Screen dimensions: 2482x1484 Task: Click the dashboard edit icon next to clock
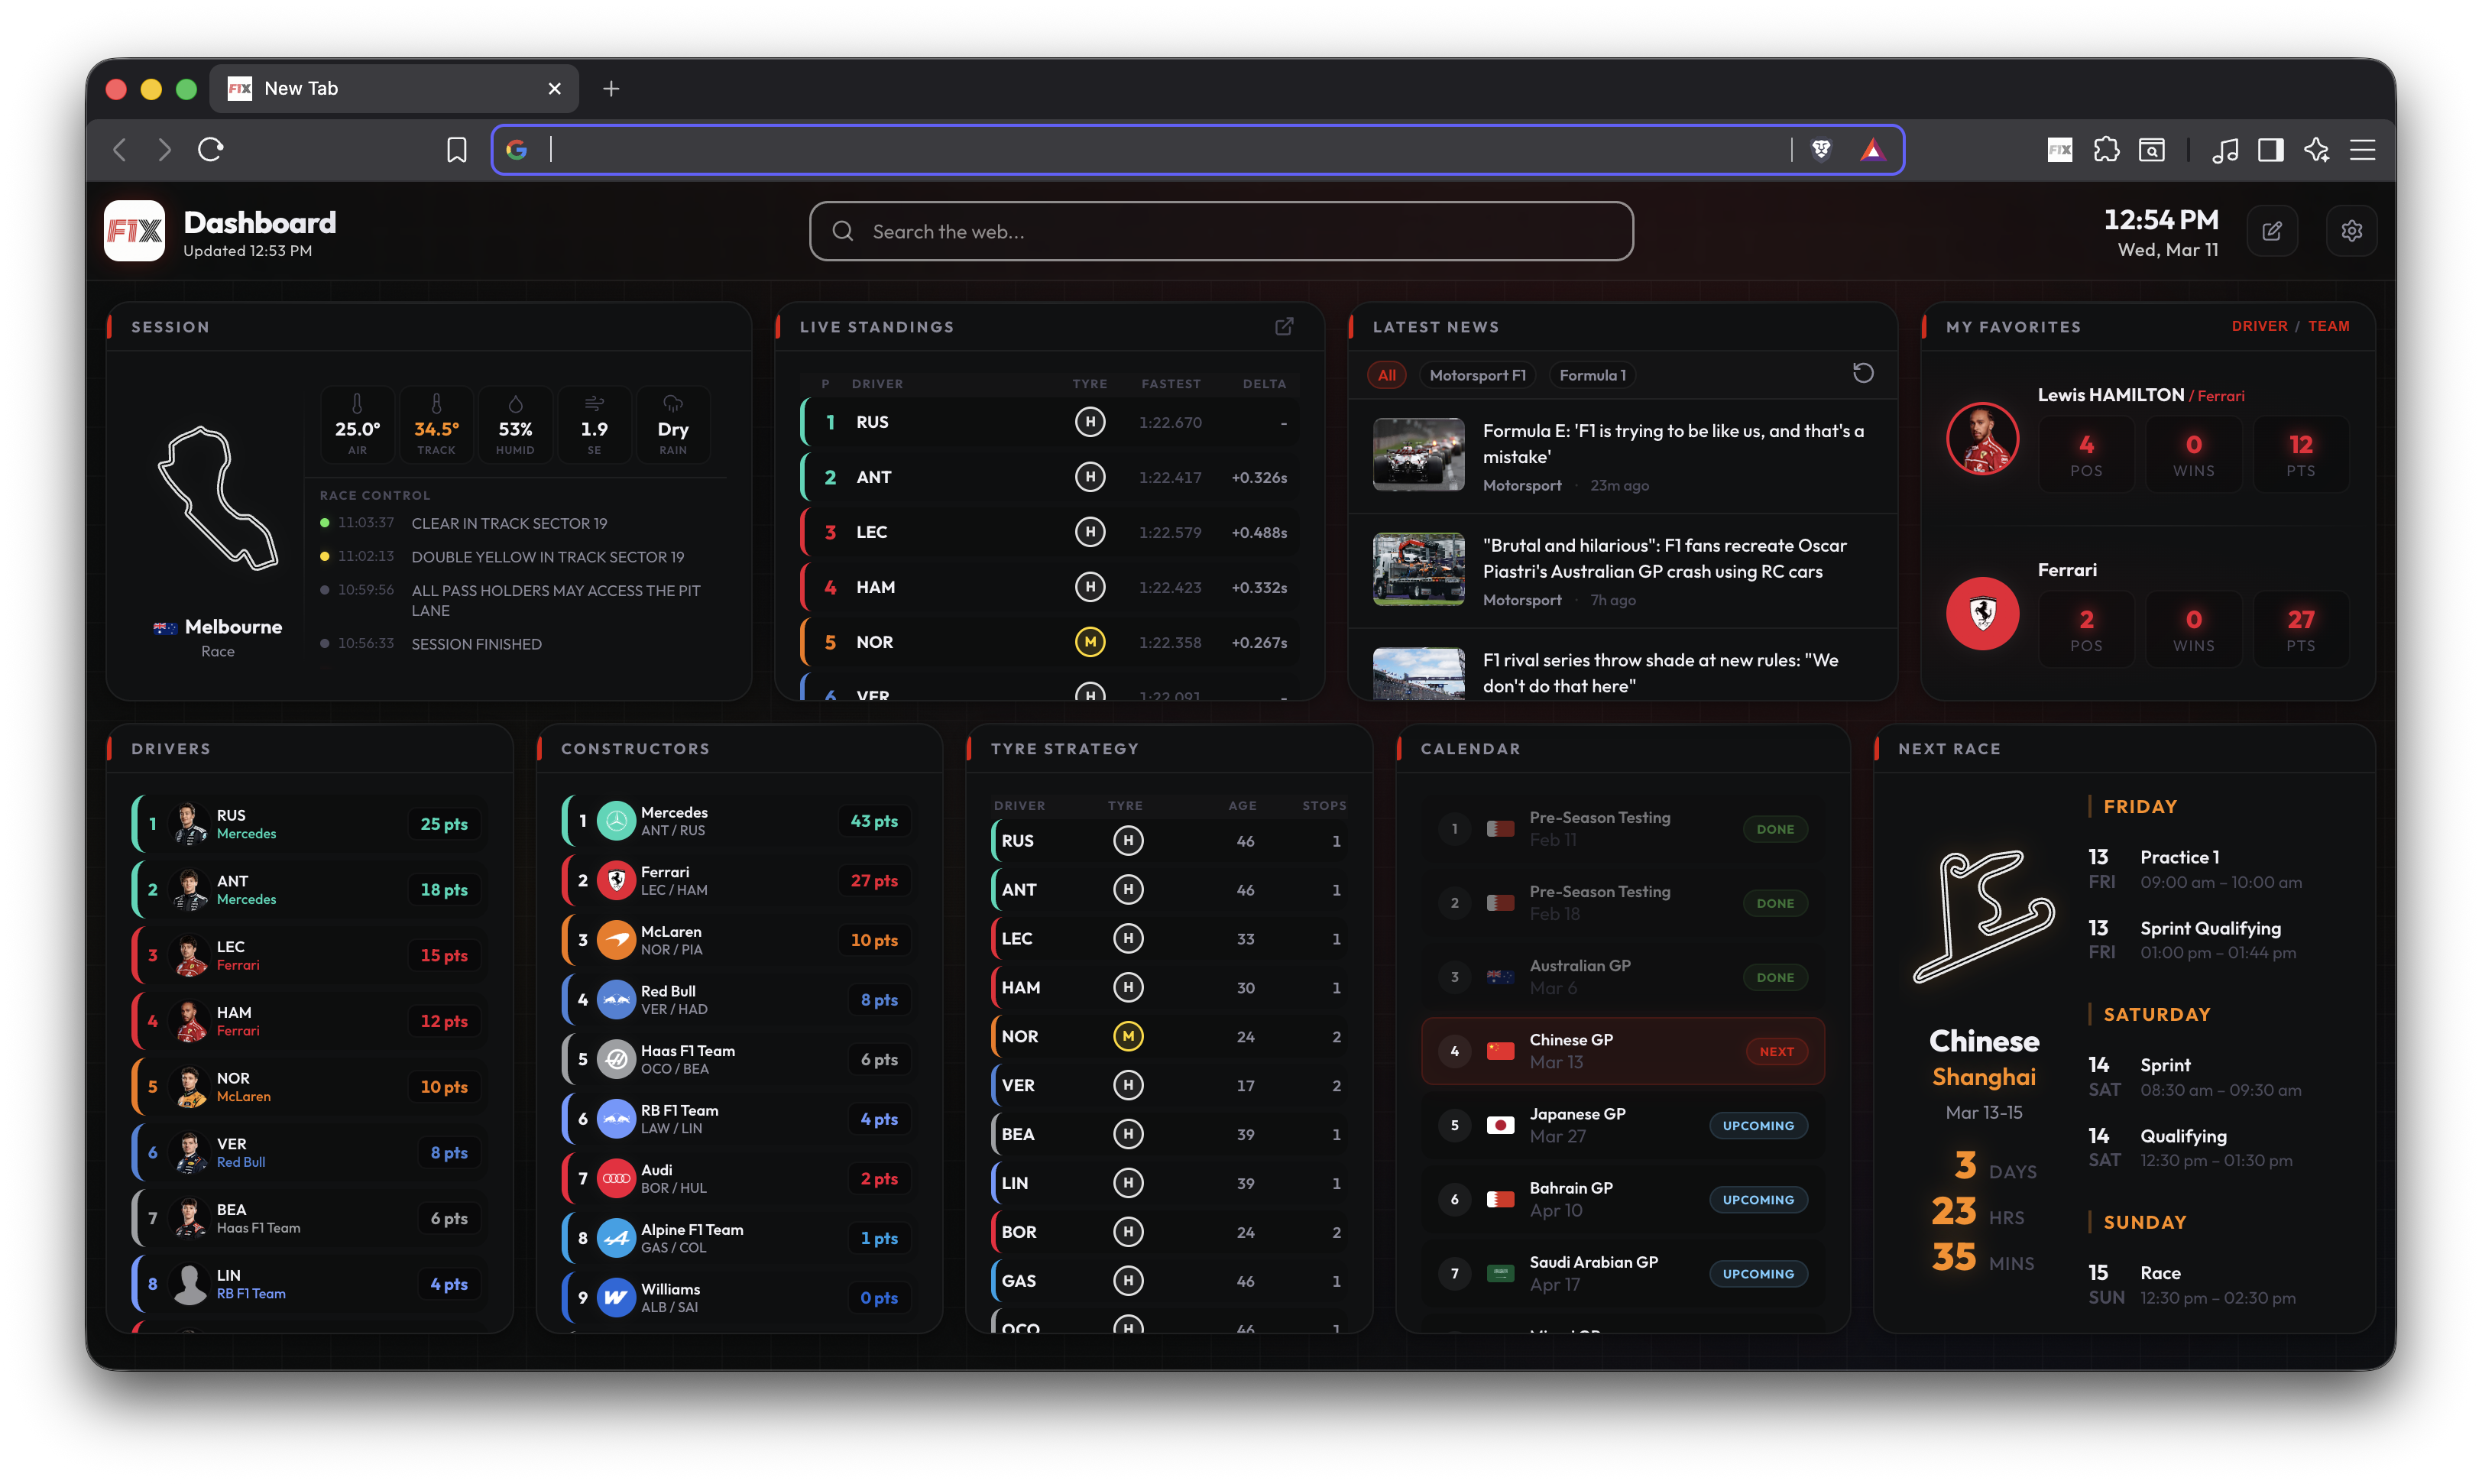click(x=2272, y=230)
